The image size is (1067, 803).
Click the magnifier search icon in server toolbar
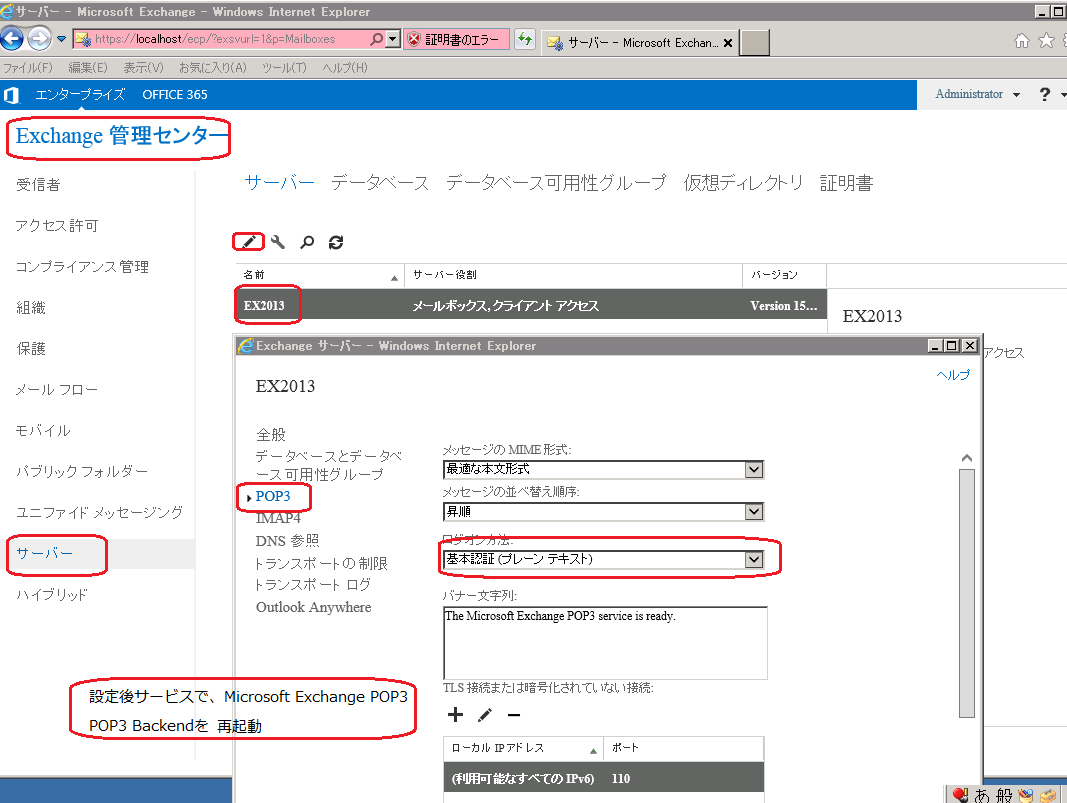pyautogui.click(x=307, y=242)
